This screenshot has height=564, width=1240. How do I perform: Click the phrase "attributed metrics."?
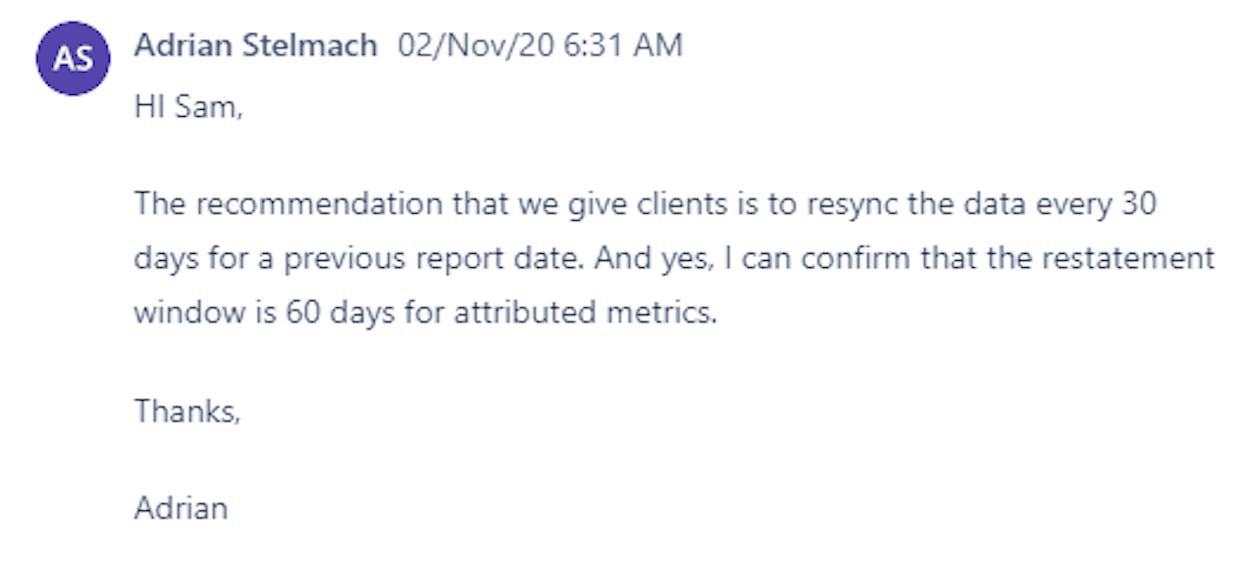(586, 312)
